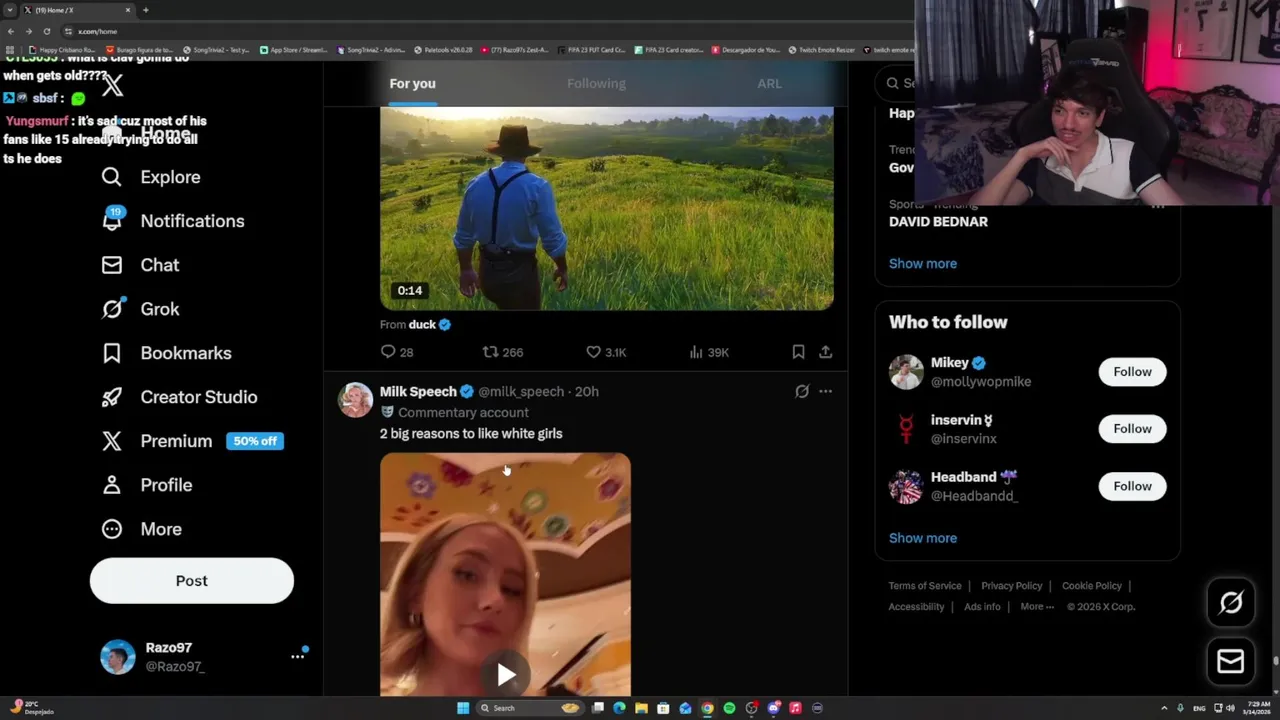The image size is (1280, 720).
Task: Click the Grok icon on Milk Speech post
Action: (x=801, y=392)
